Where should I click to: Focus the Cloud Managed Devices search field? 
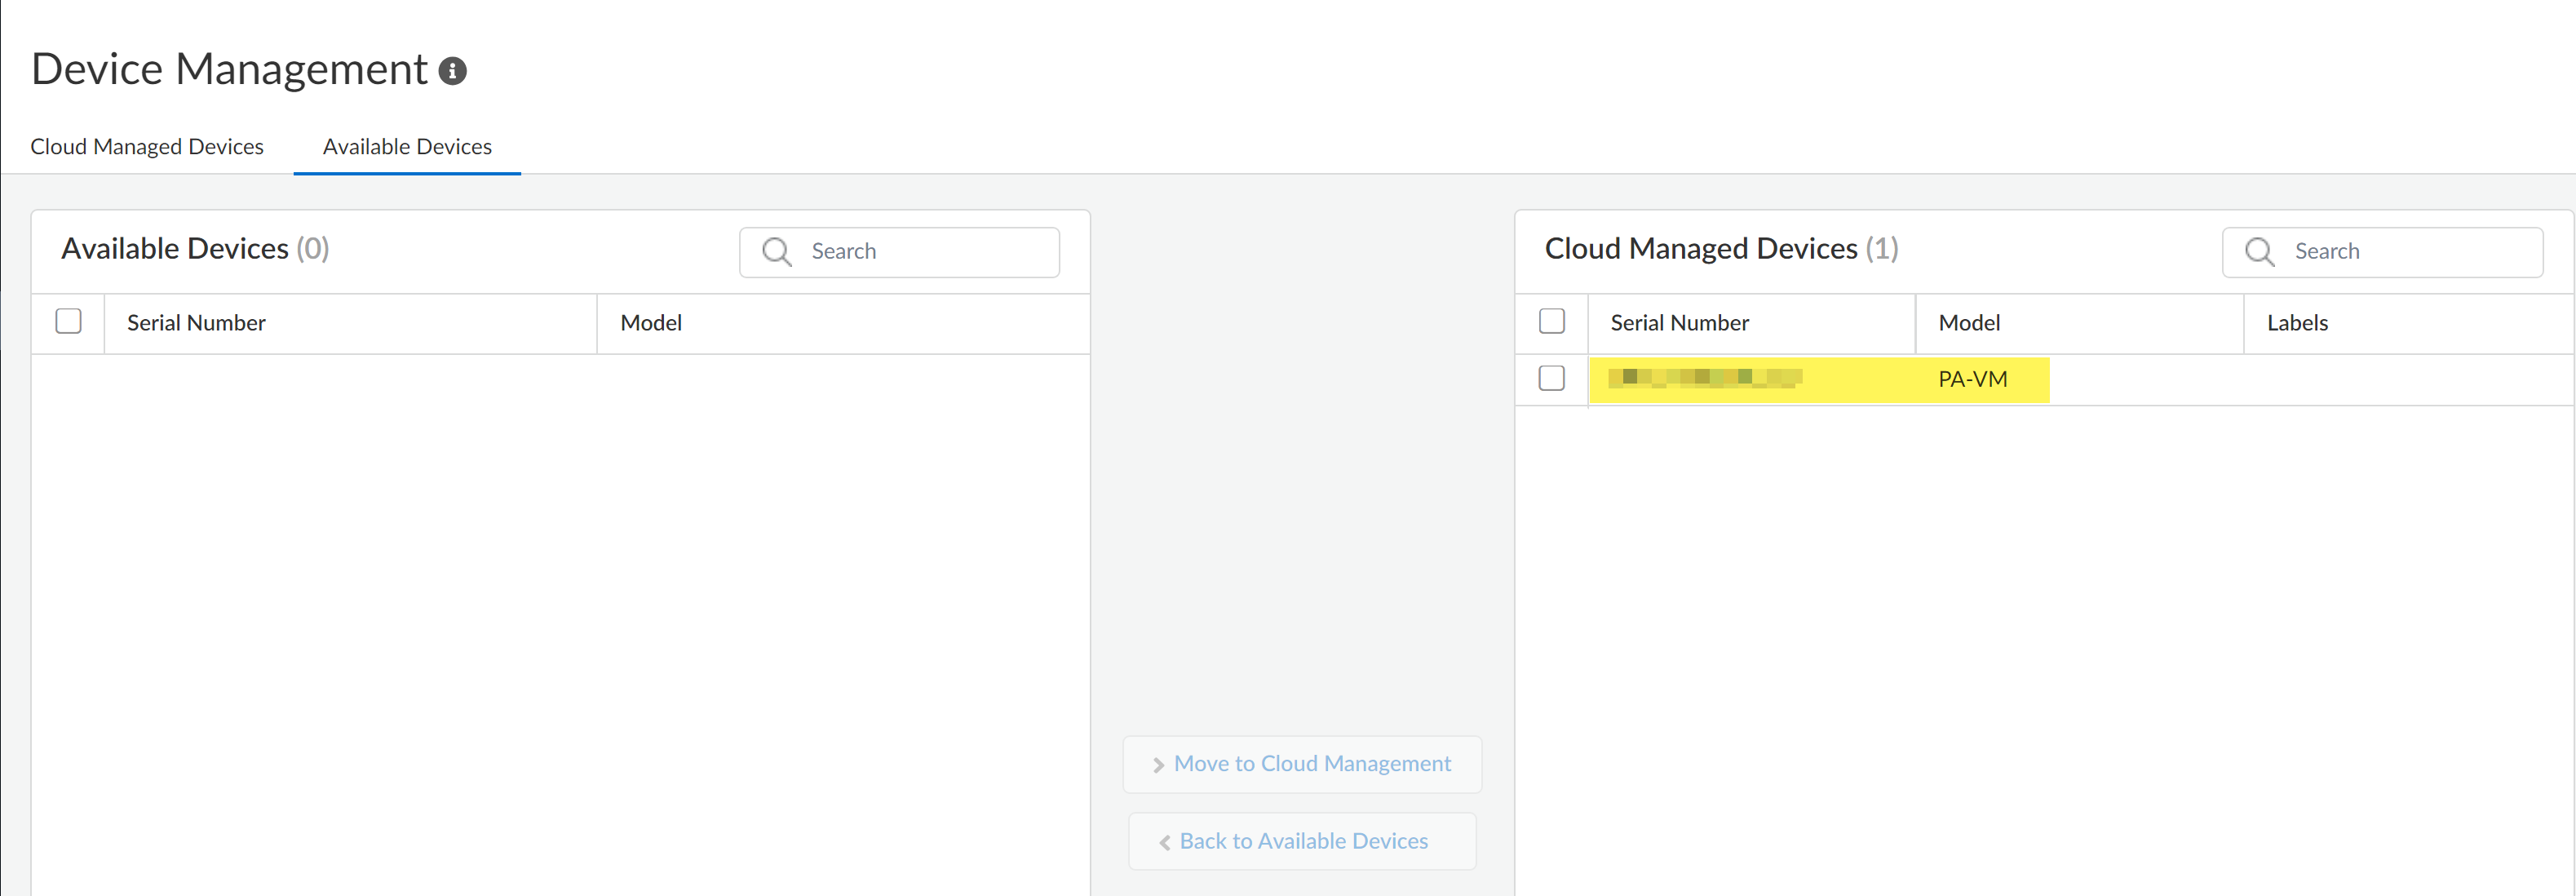(2408, 252)
